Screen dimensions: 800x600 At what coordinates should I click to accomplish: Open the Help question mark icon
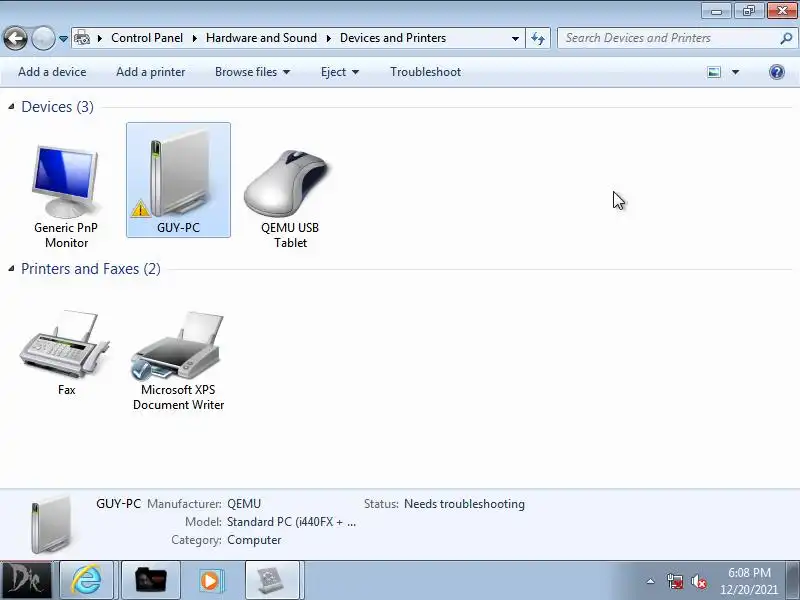pyautogui.click(x=777, y=72)
